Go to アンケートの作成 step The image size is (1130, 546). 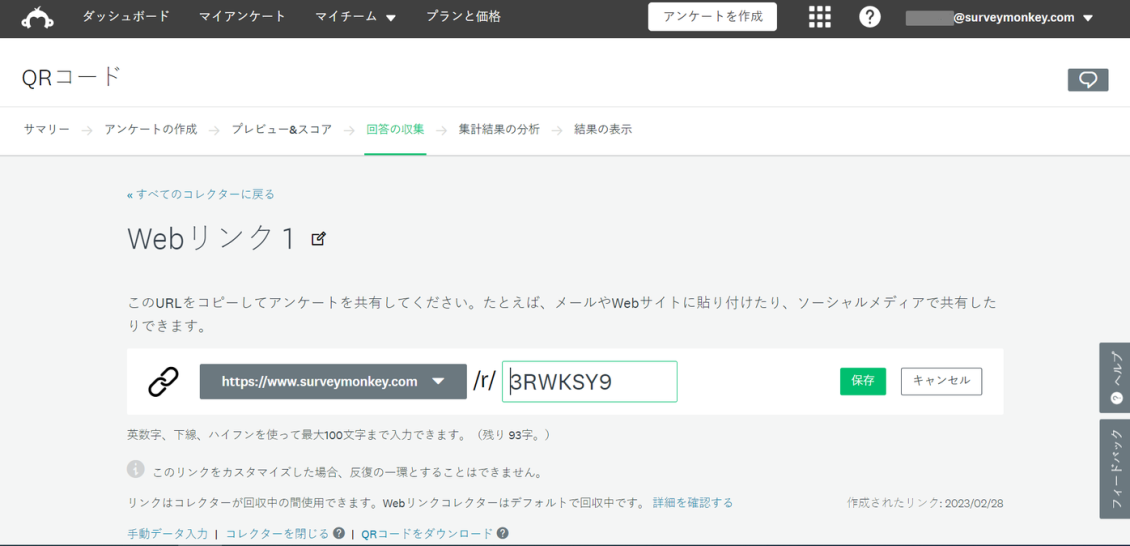[x=151, y=130]
